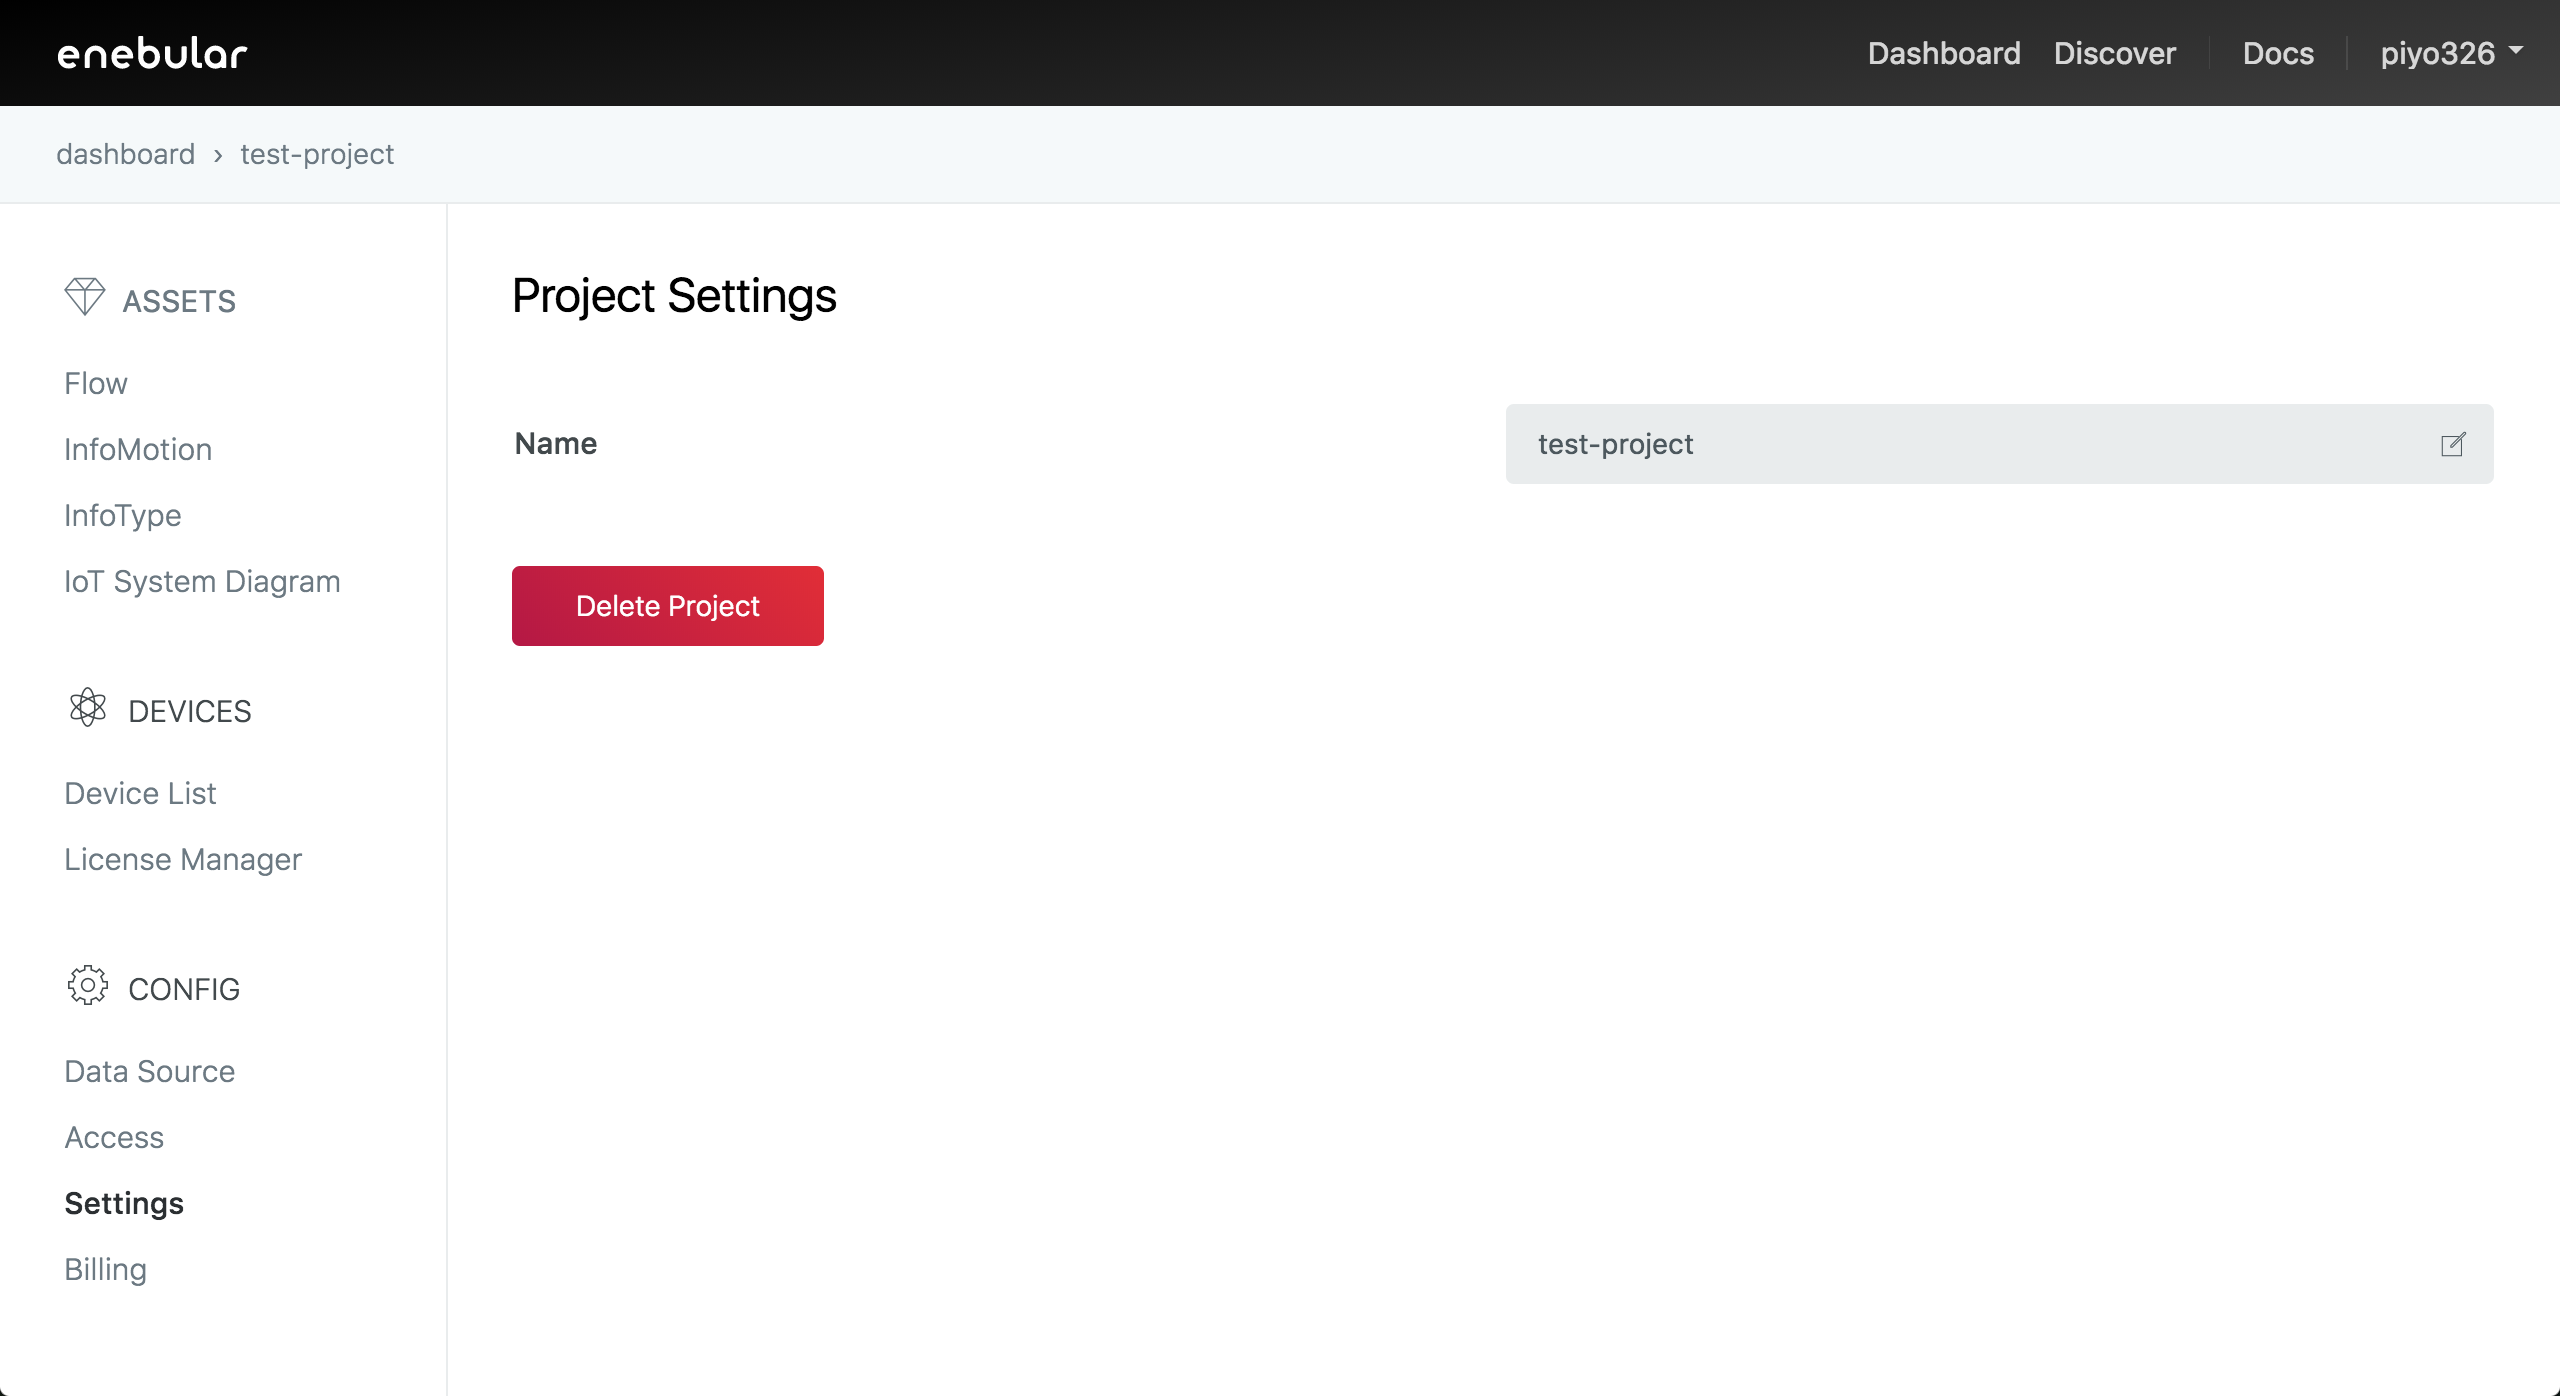
Task: Navigate to Device List
Action: [140, 794]
